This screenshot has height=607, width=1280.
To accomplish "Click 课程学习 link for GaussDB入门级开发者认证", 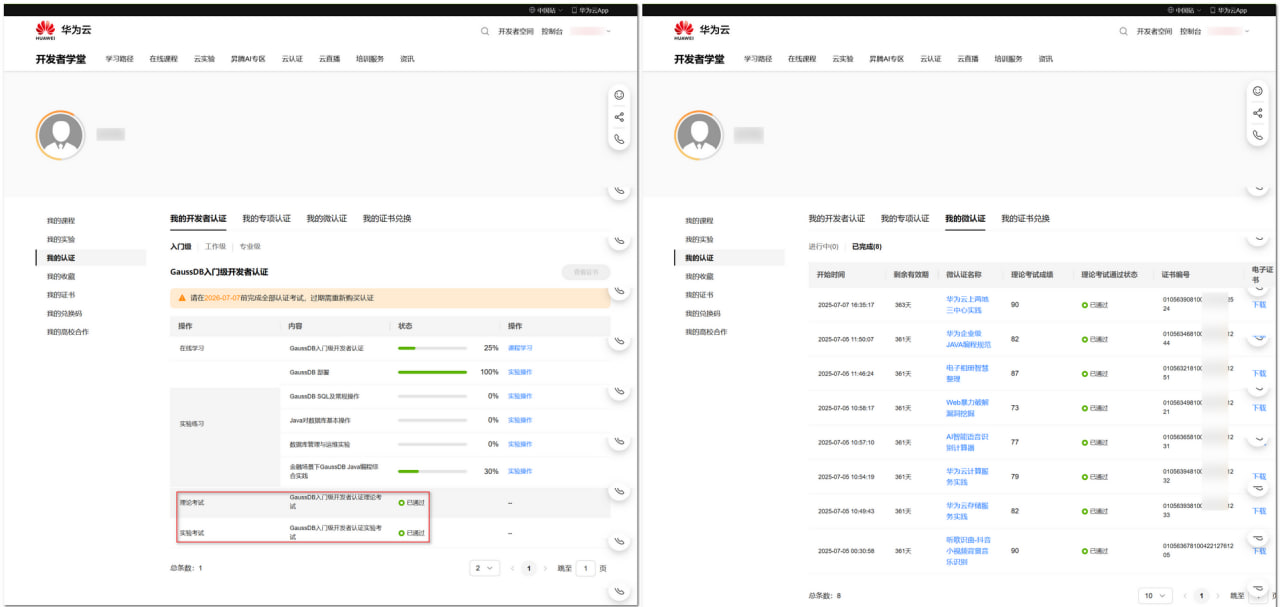I will point(520,348).
